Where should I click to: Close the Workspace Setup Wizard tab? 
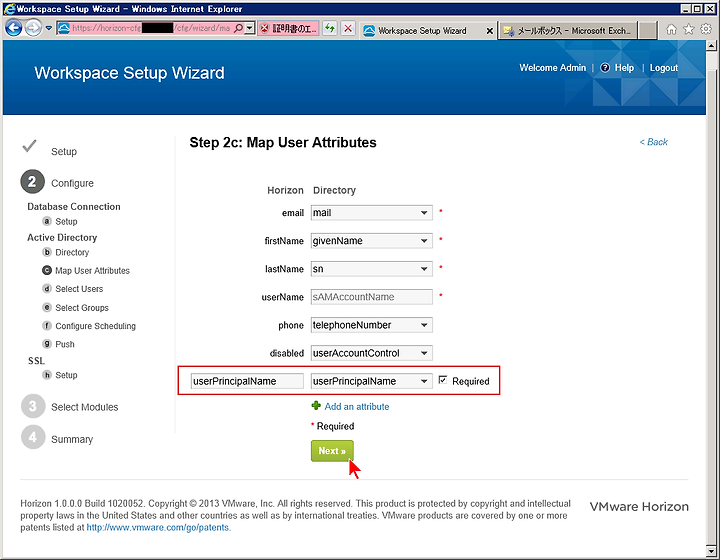(x=489, y=31)
